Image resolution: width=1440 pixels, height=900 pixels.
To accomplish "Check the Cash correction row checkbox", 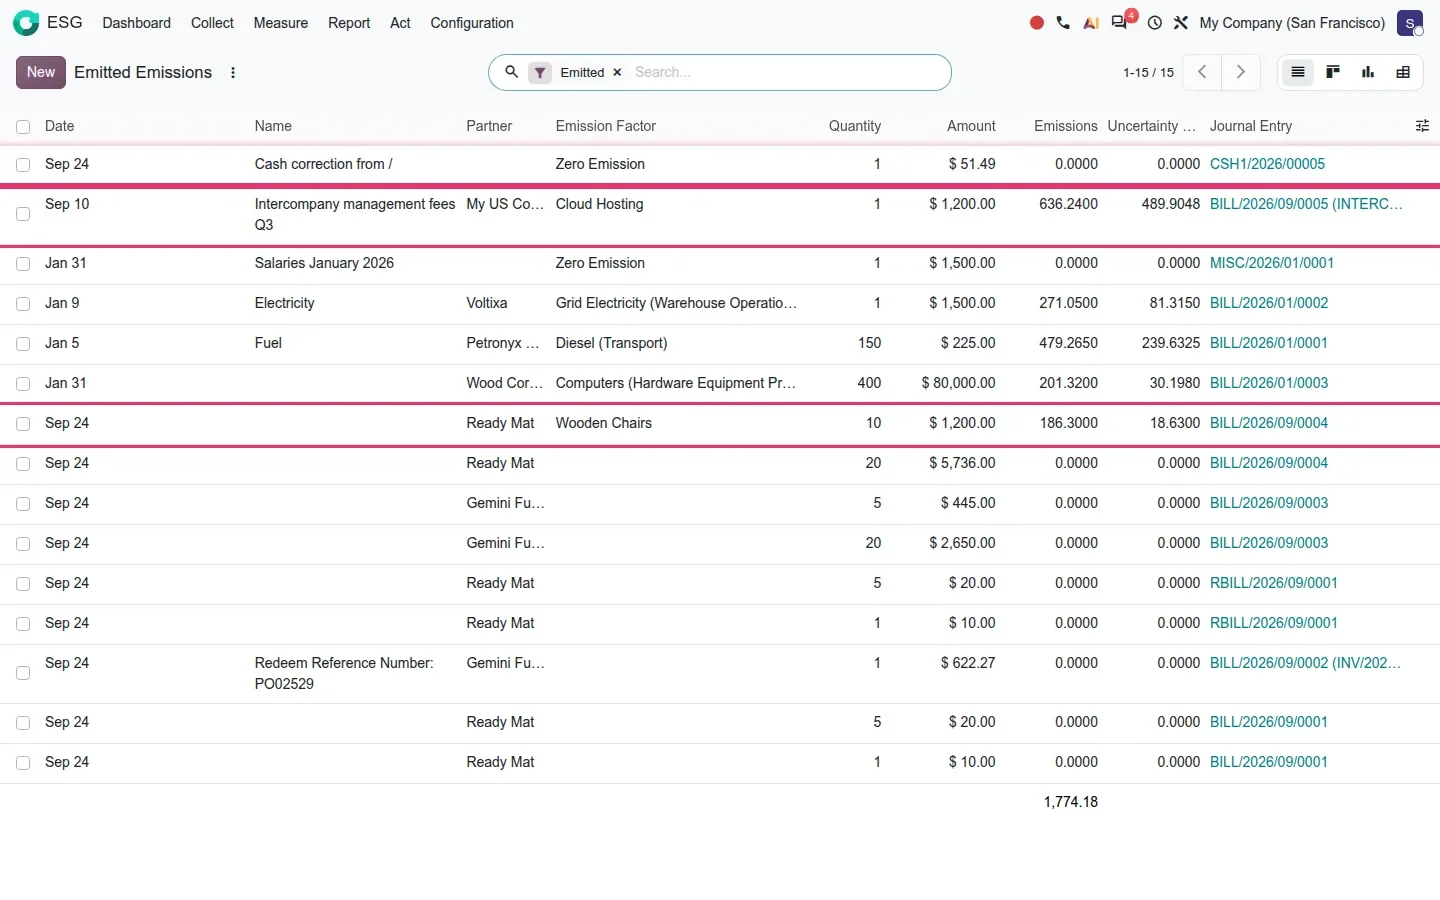I will tap(23, 165).
